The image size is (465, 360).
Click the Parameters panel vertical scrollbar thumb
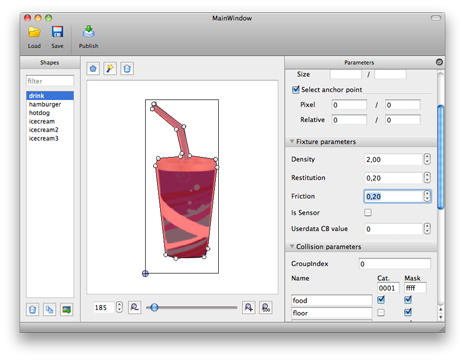(x=441, y=157)
